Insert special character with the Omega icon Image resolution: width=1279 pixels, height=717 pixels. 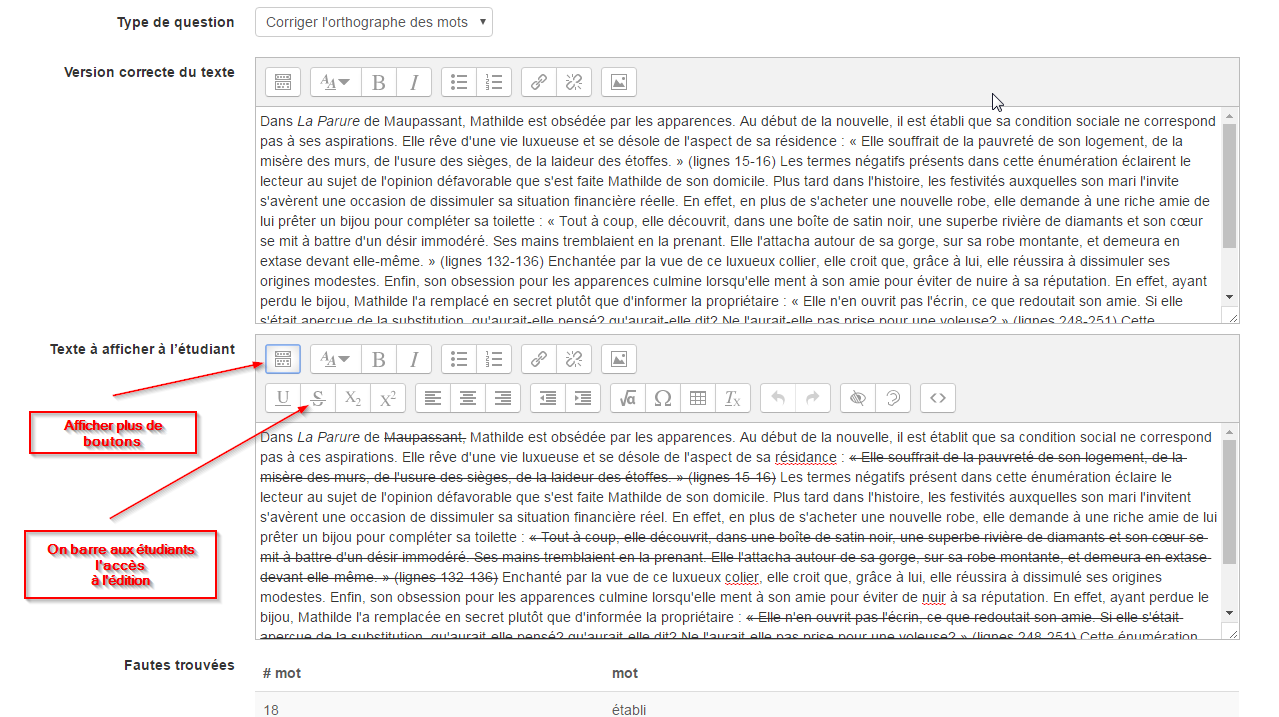pos(662,398)
